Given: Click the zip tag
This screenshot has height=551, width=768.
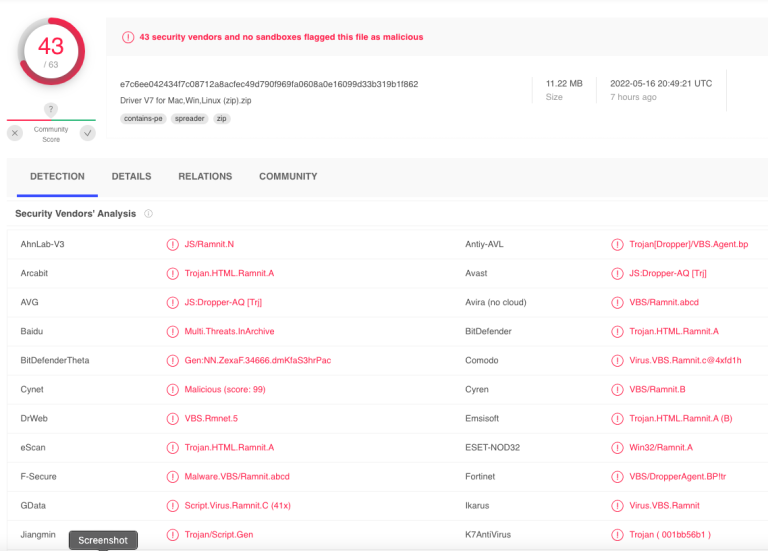Looking at the screenshot, I should [x=221, y=119].
